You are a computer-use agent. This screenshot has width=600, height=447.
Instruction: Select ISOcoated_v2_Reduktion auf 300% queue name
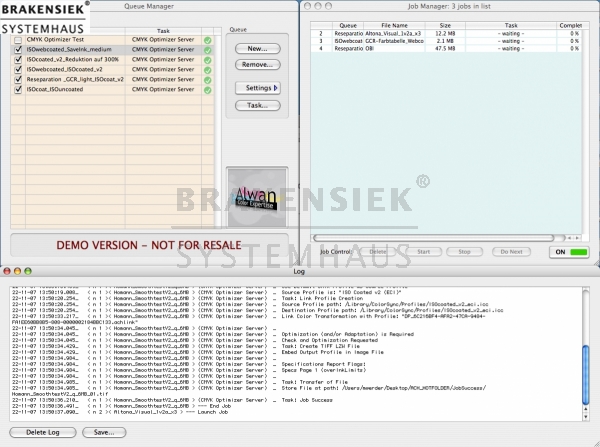pyautogui.click(x=72, y=59)
